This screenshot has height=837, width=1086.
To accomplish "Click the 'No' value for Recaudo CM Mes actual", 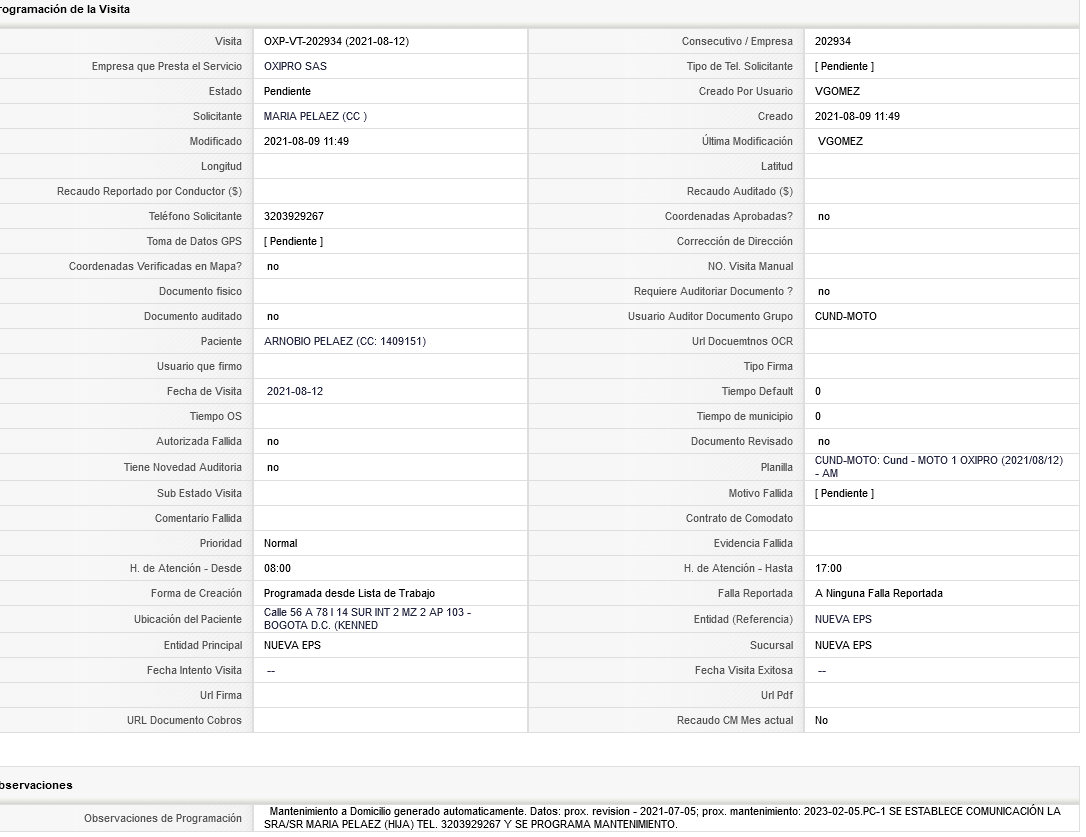I will pyautogui.click(x=821, y=721).
